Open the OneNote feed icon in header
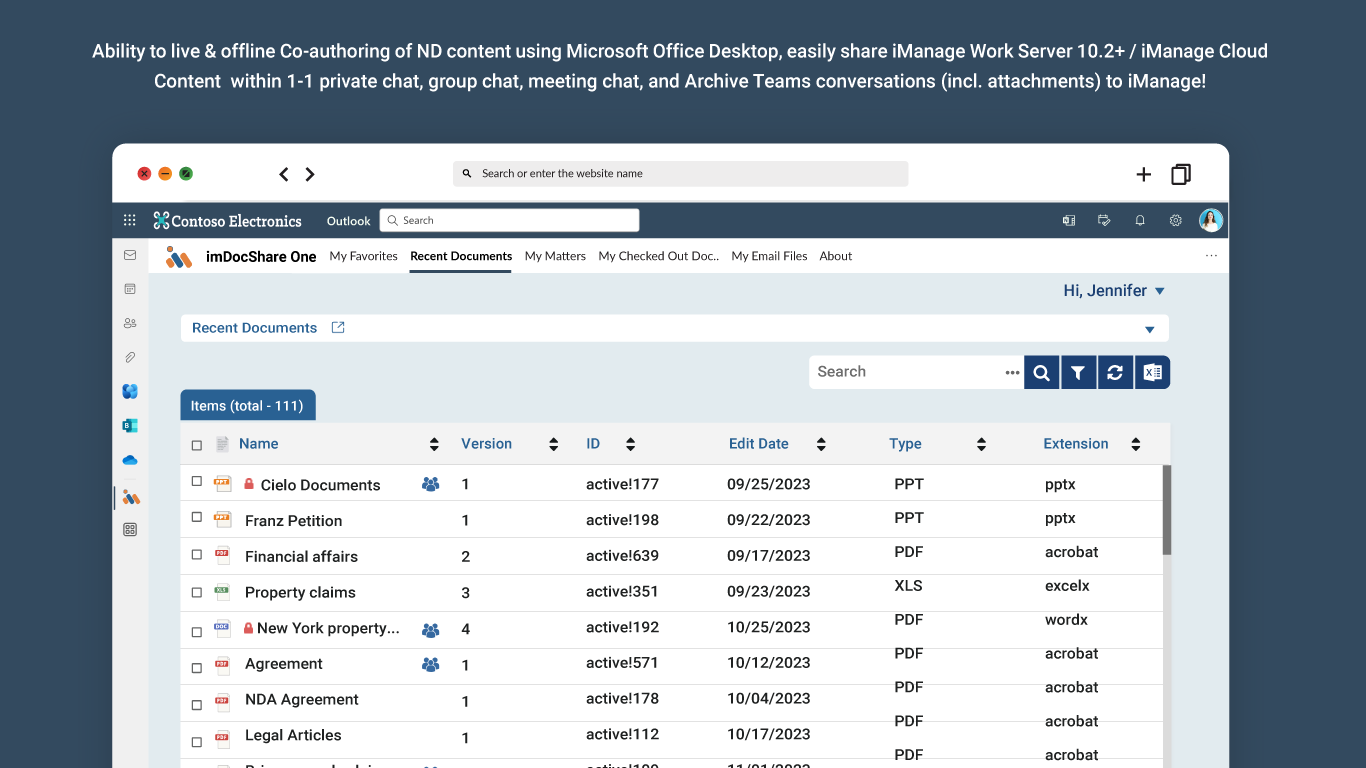The width and height of the screenshot is (1366, 768). pyautogui.click(x=1069, y=221)
